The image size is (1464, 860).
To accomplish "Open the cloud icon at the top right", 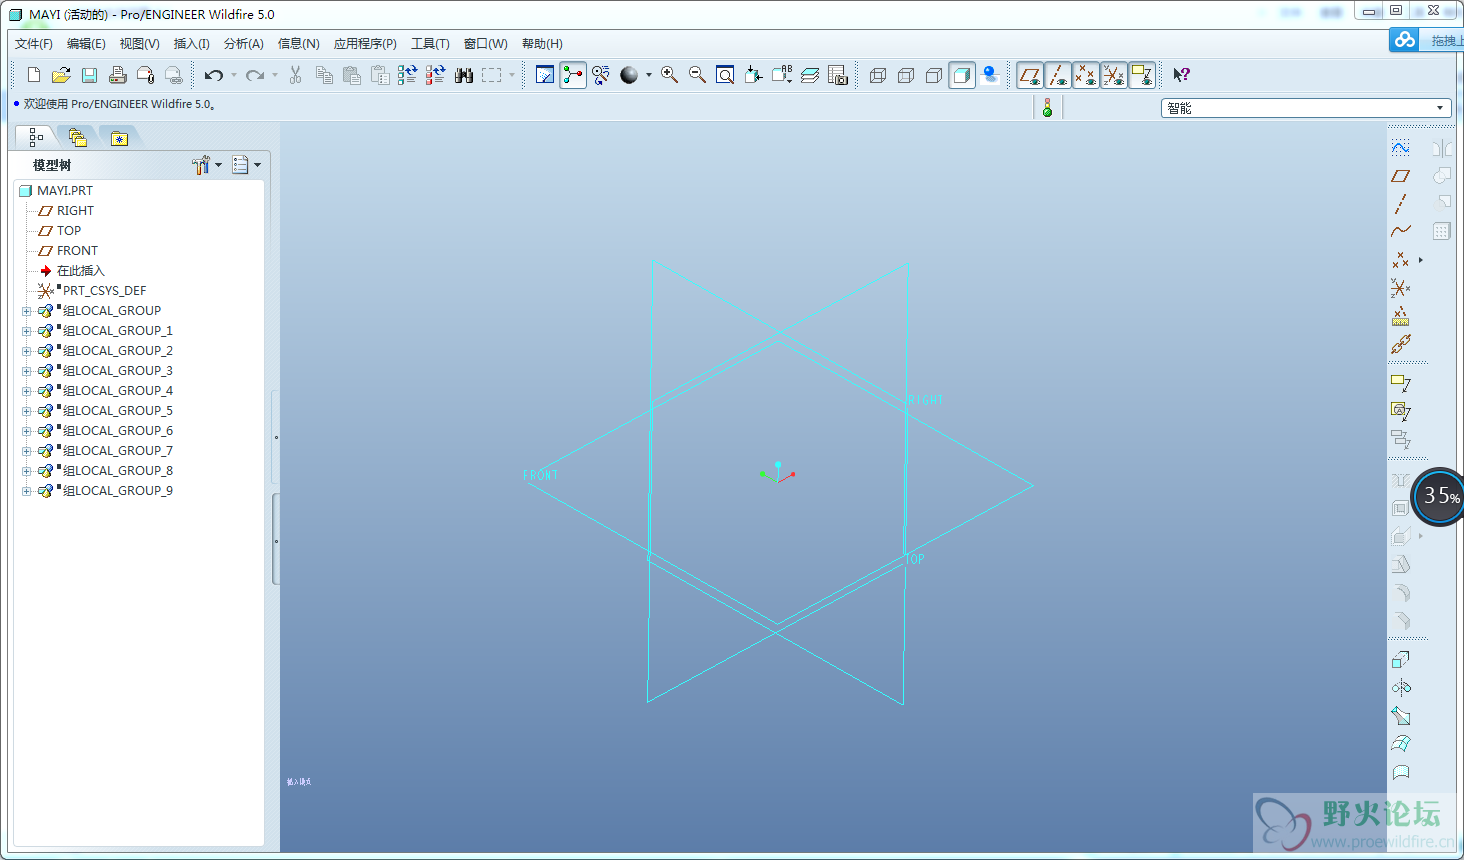I will [x=1405, y=40].
